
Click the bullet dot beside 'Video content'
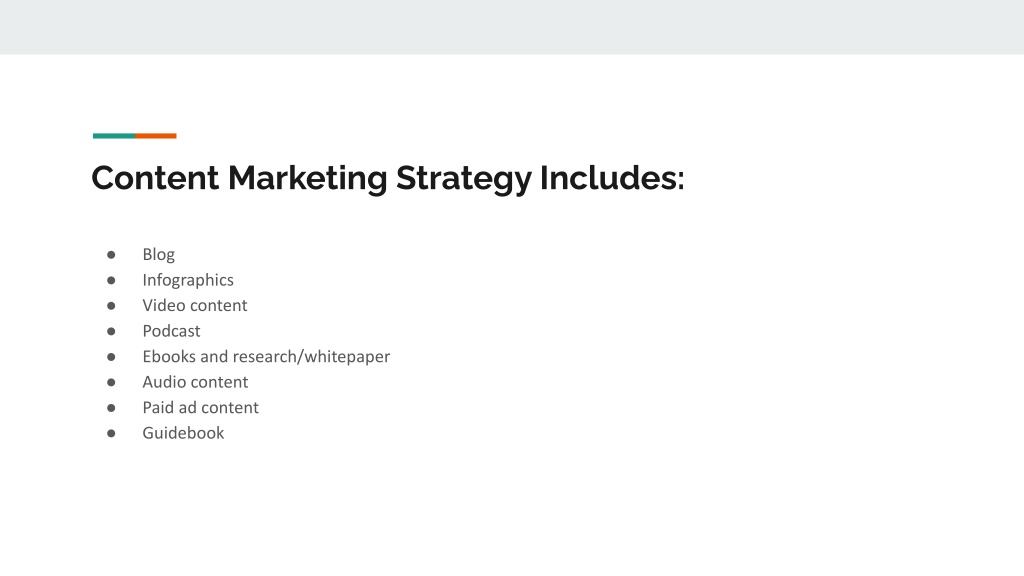tap(111, 306)
